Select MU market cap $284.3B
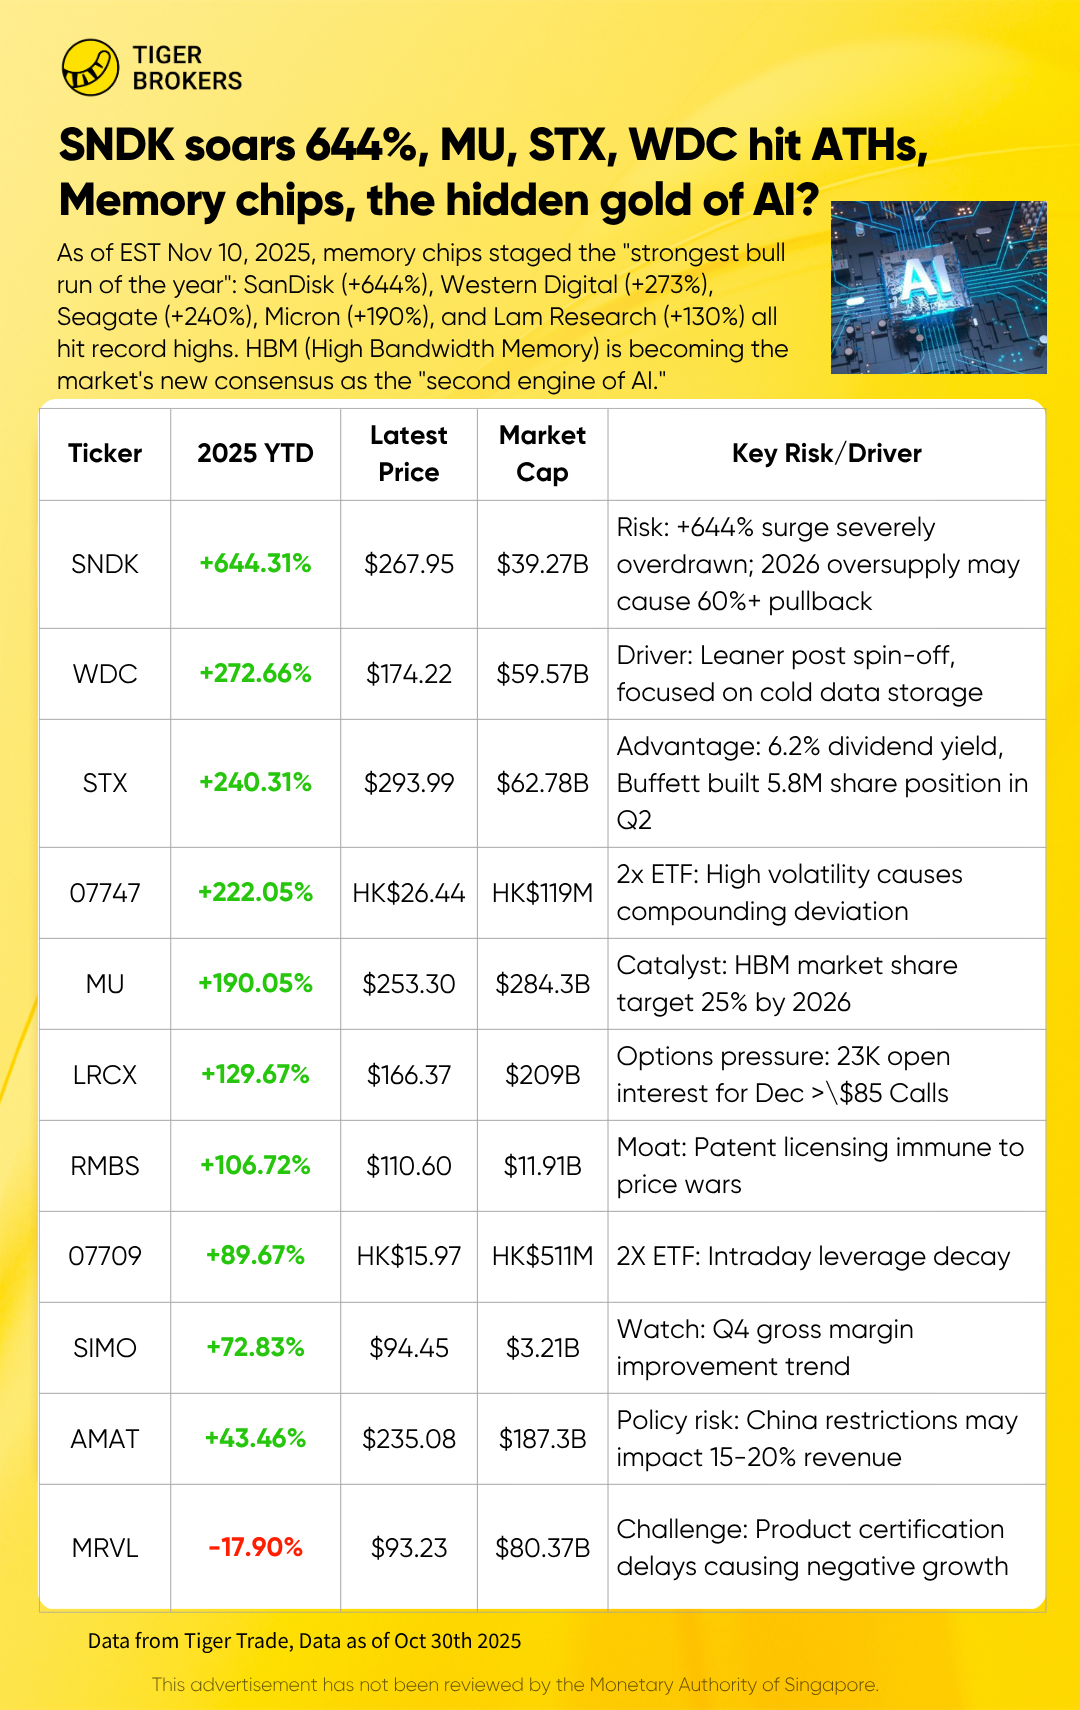The image size is (1080, 1710). (x=543, y=984)
